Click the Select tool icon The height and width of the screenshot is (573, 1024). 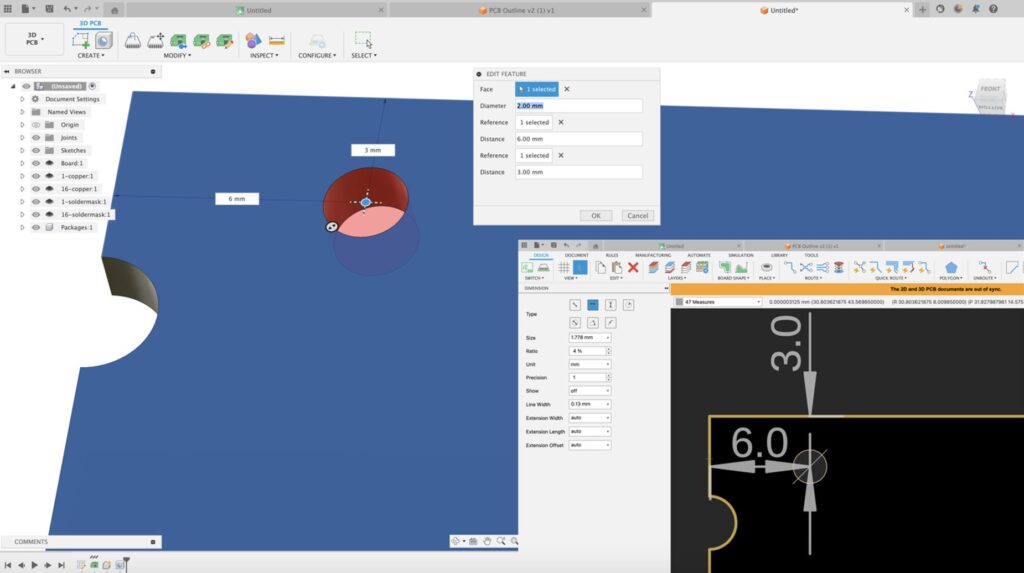coord(363,41)
